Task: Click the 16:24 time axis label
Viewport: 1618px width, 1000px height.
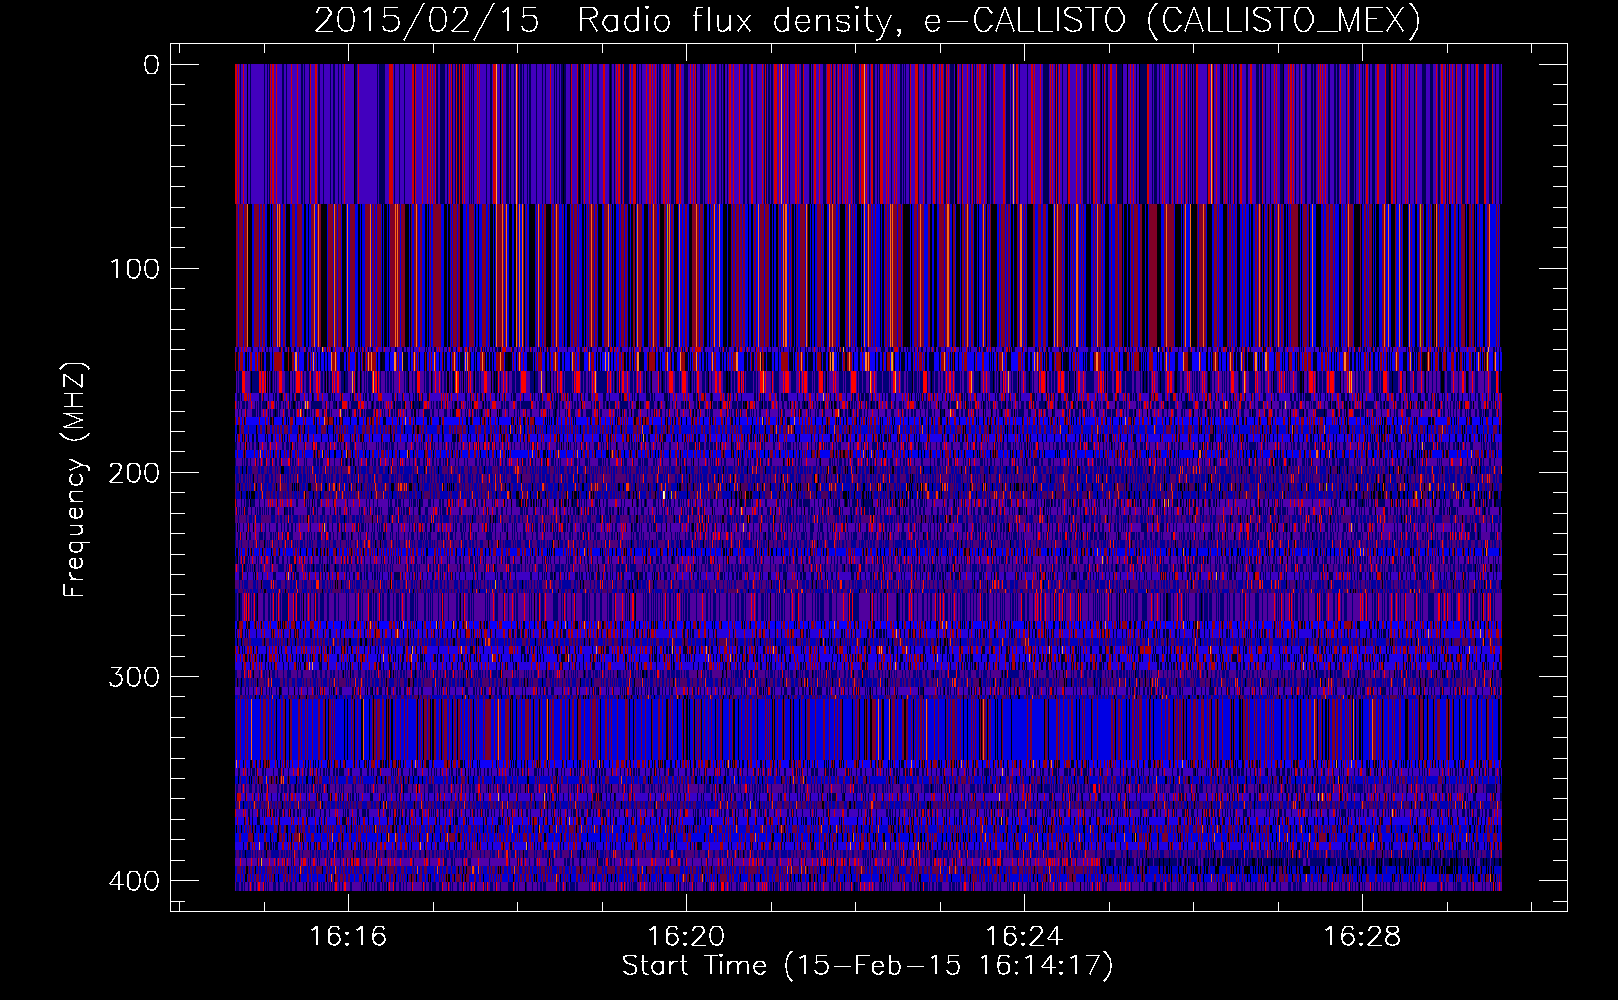Action: coord(1024,937)
